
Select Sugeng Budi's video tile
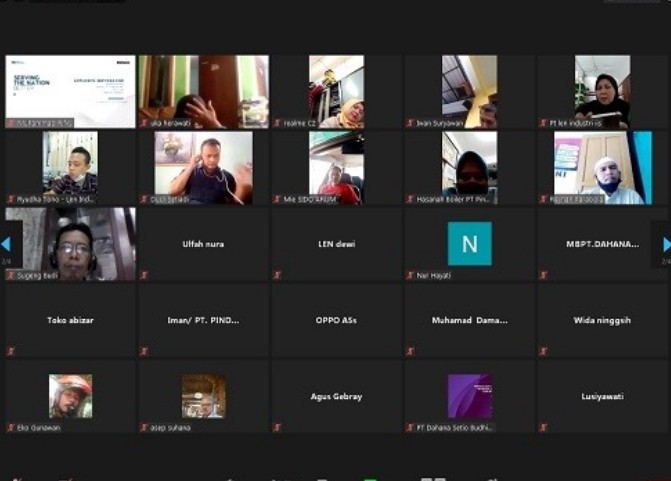click(x=70, y=244)
